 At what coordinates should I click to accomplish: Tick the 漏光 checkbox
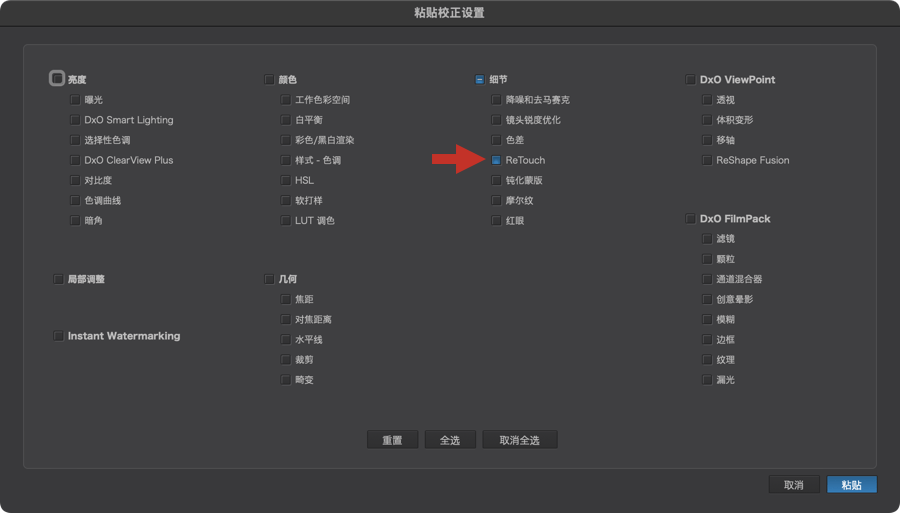tap(707, 380)
